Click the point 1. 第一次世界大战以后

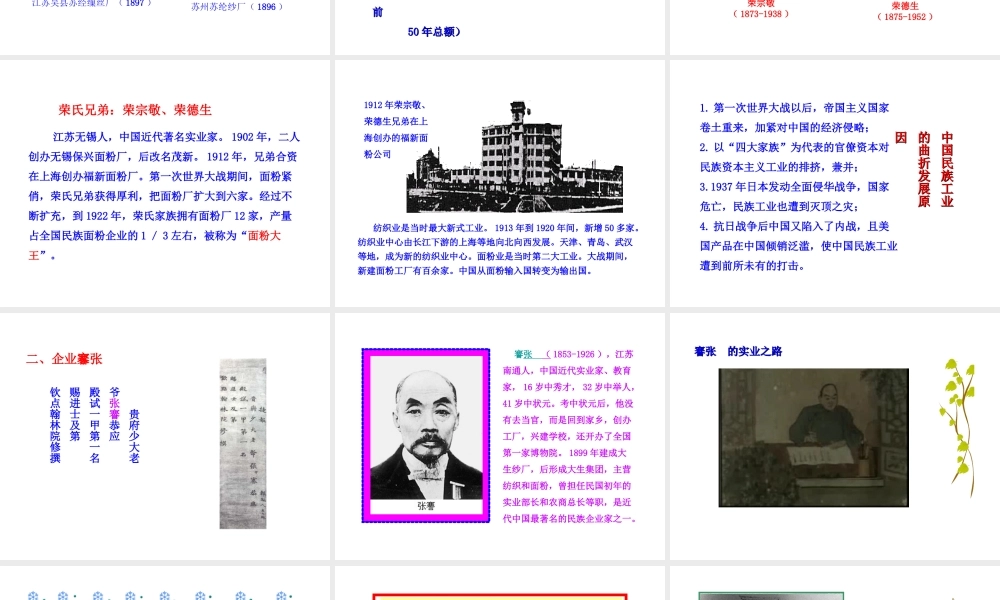794,117
